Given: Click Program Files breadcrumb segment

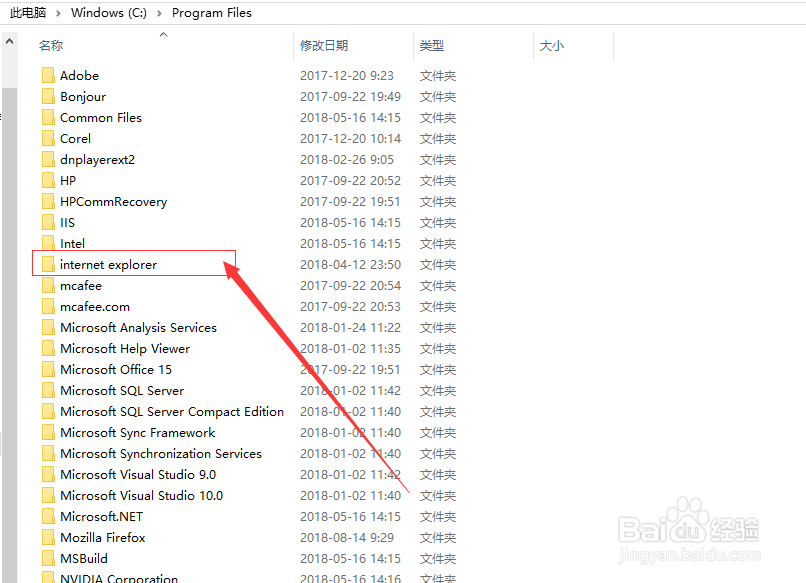Looking at the screenshot, I should coord(212,13).
